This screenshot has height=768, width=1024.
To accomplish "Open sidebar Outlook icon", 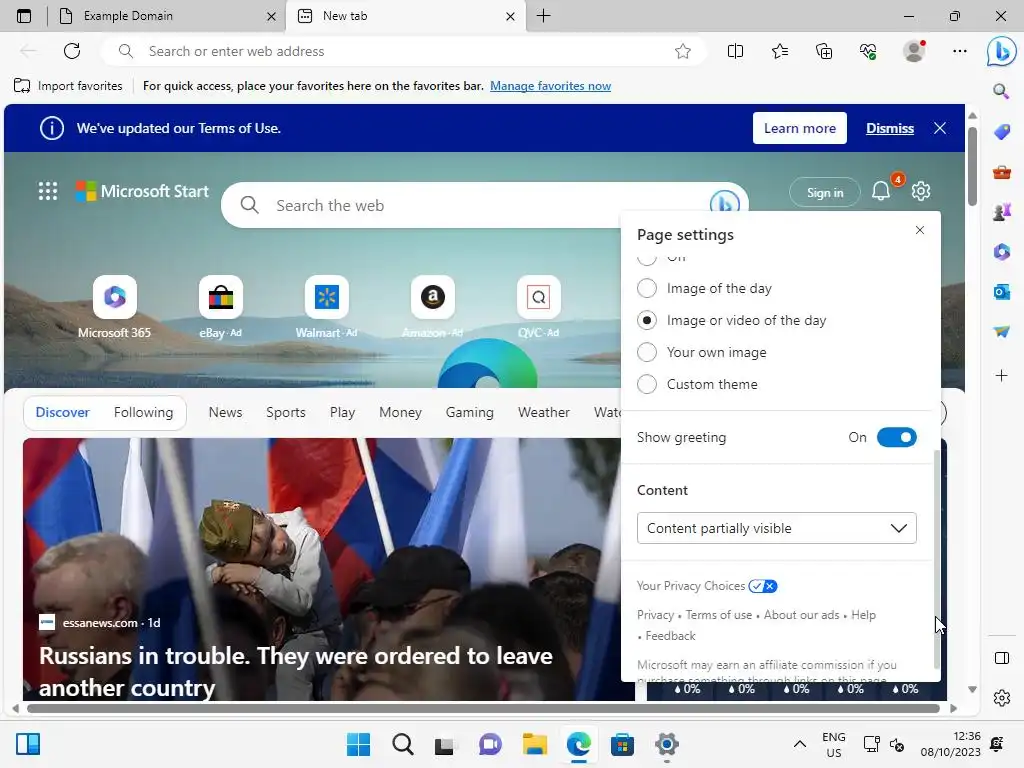I will (1001, 291).
